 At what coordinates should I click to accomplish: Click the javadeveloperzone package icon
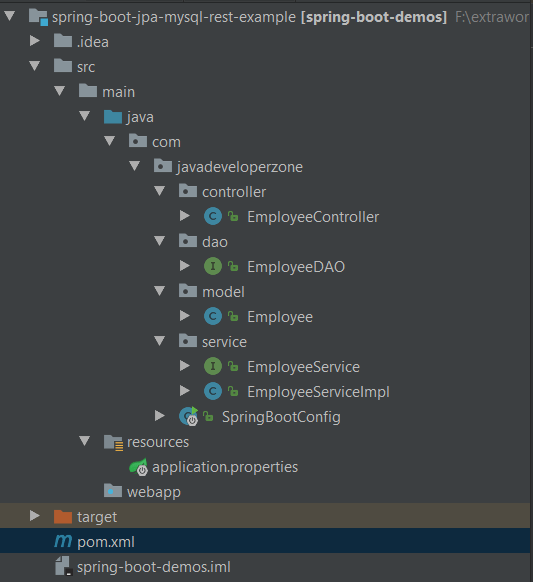pyautogui.click(x=163, y=166)
